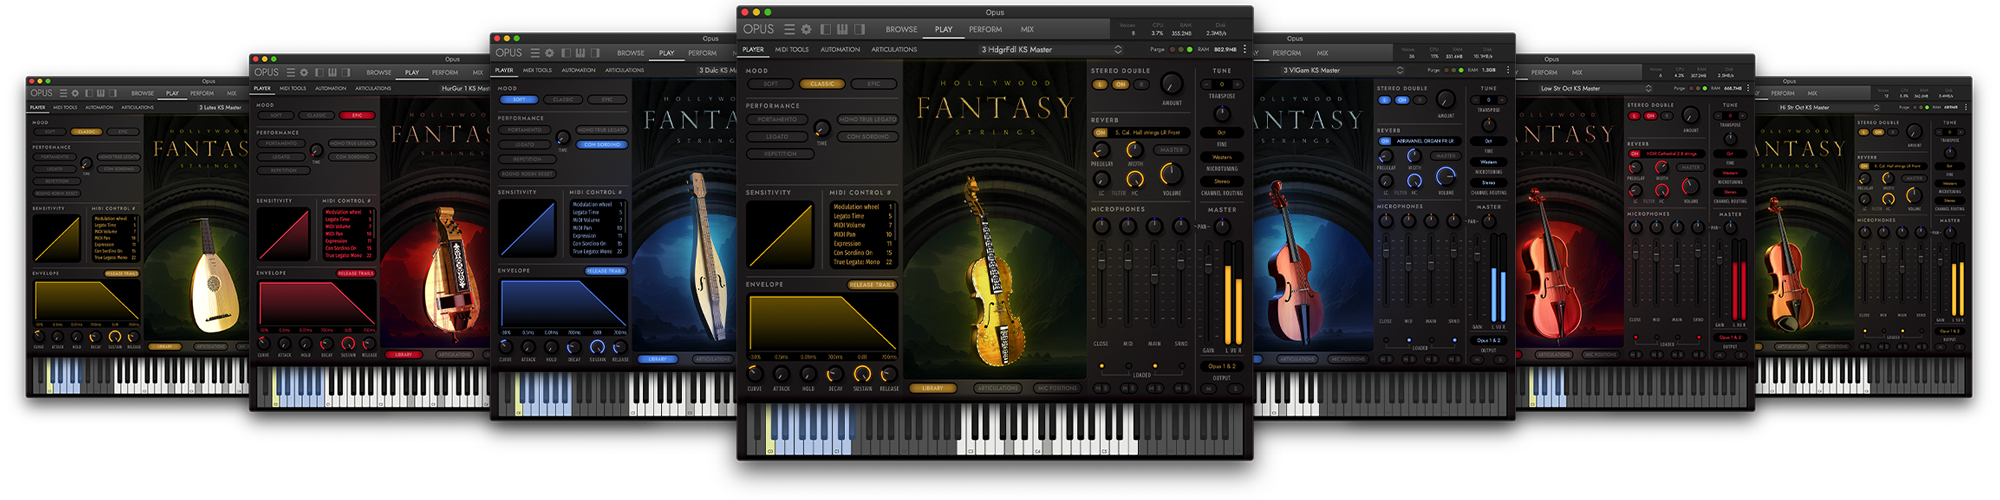Toggle Mono True Legato

point(868,119)
